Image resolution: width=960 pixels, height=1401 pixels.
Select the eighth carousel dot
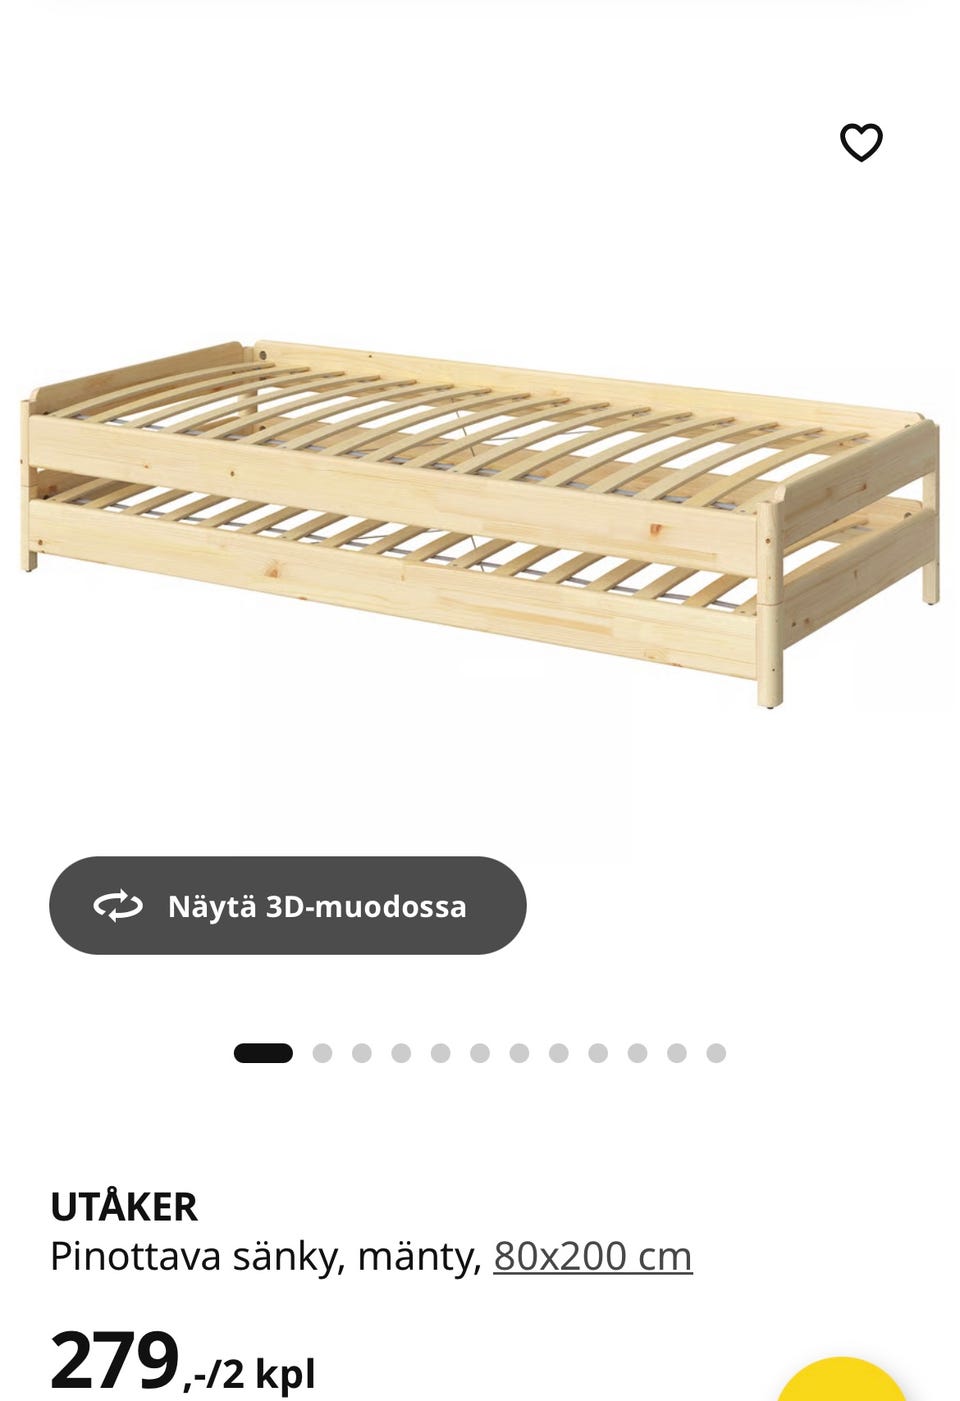pos(559,1053)
